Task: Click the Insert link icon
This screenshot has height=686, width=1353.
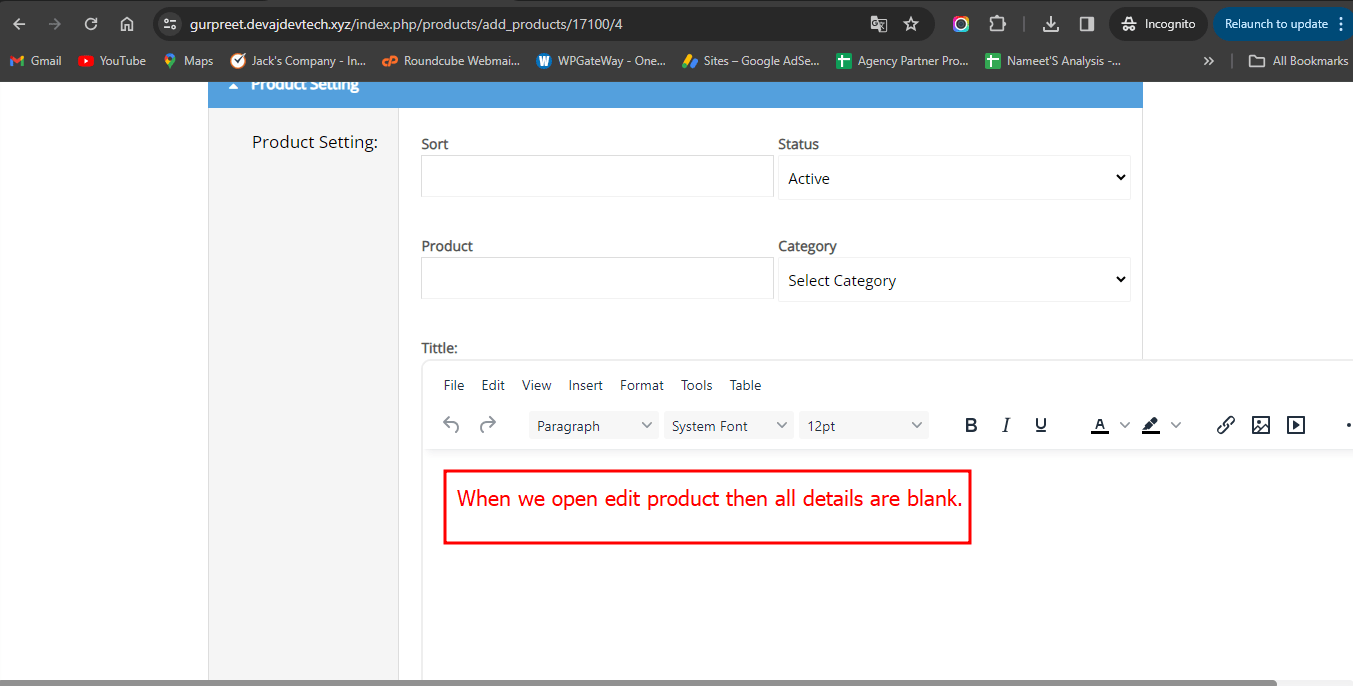Action: tap(1225, 425)
